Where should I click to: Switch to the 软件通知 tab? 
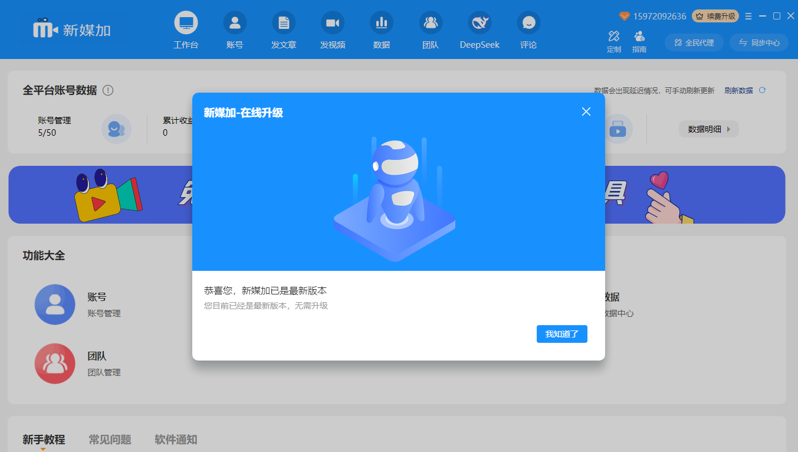(176, 439)
